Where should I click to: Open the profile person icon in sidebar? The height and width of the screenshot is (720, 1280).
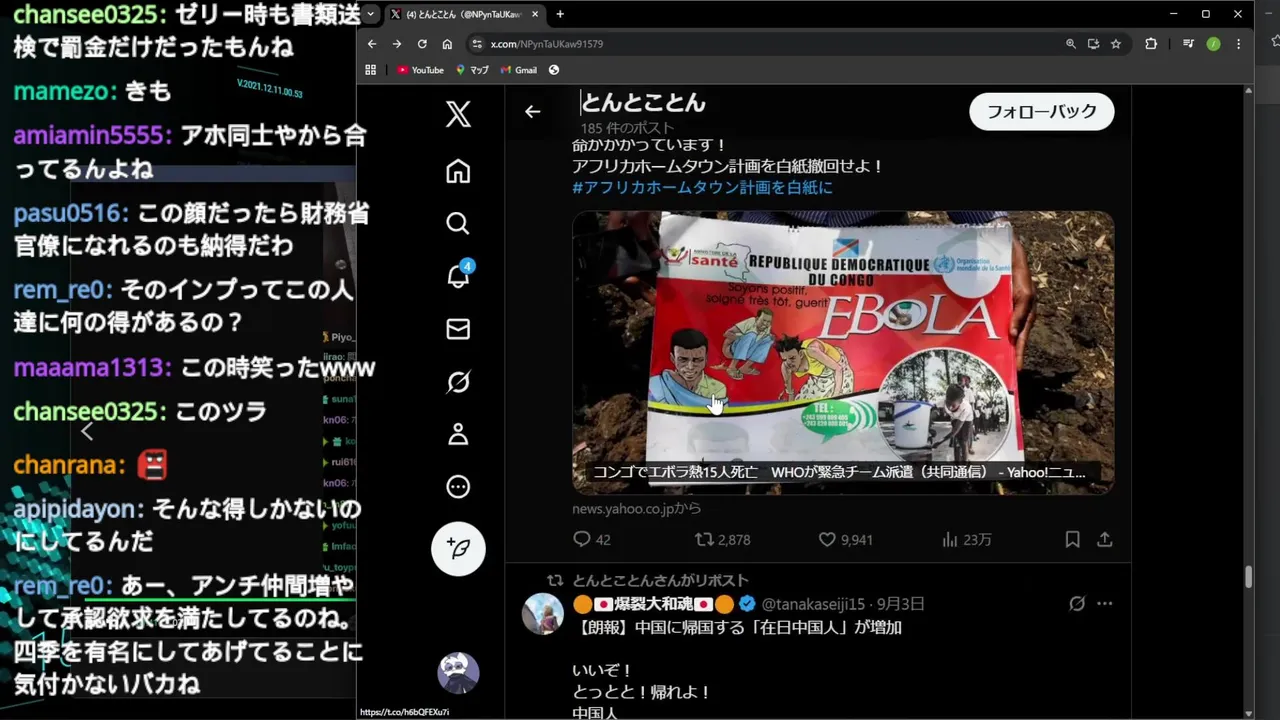coord(458,434)
